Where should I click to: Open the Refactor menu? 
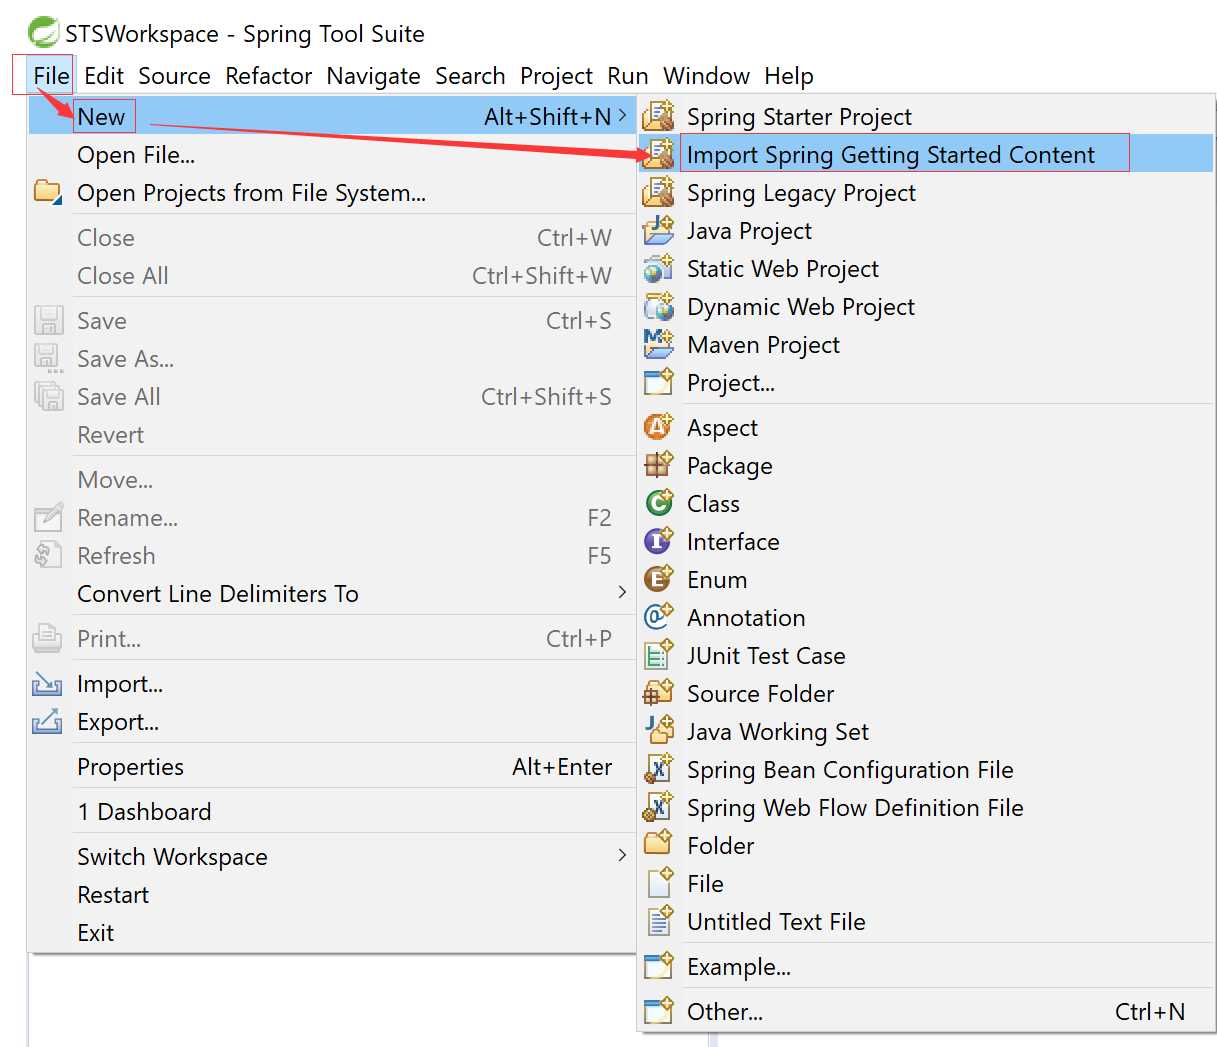269,76
